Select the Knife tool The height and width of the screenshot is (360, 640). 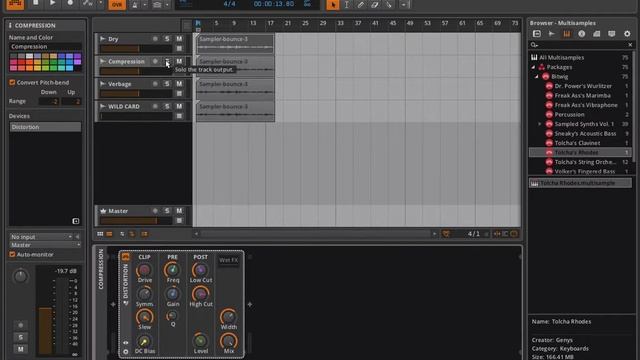(x=389, y=4)
